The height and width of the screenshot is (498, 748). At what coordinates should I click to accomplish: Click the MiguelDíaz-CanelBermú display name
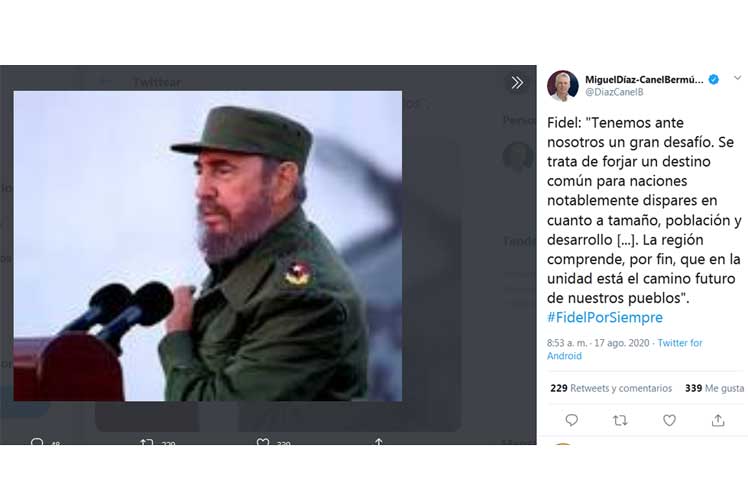(644, 80)
